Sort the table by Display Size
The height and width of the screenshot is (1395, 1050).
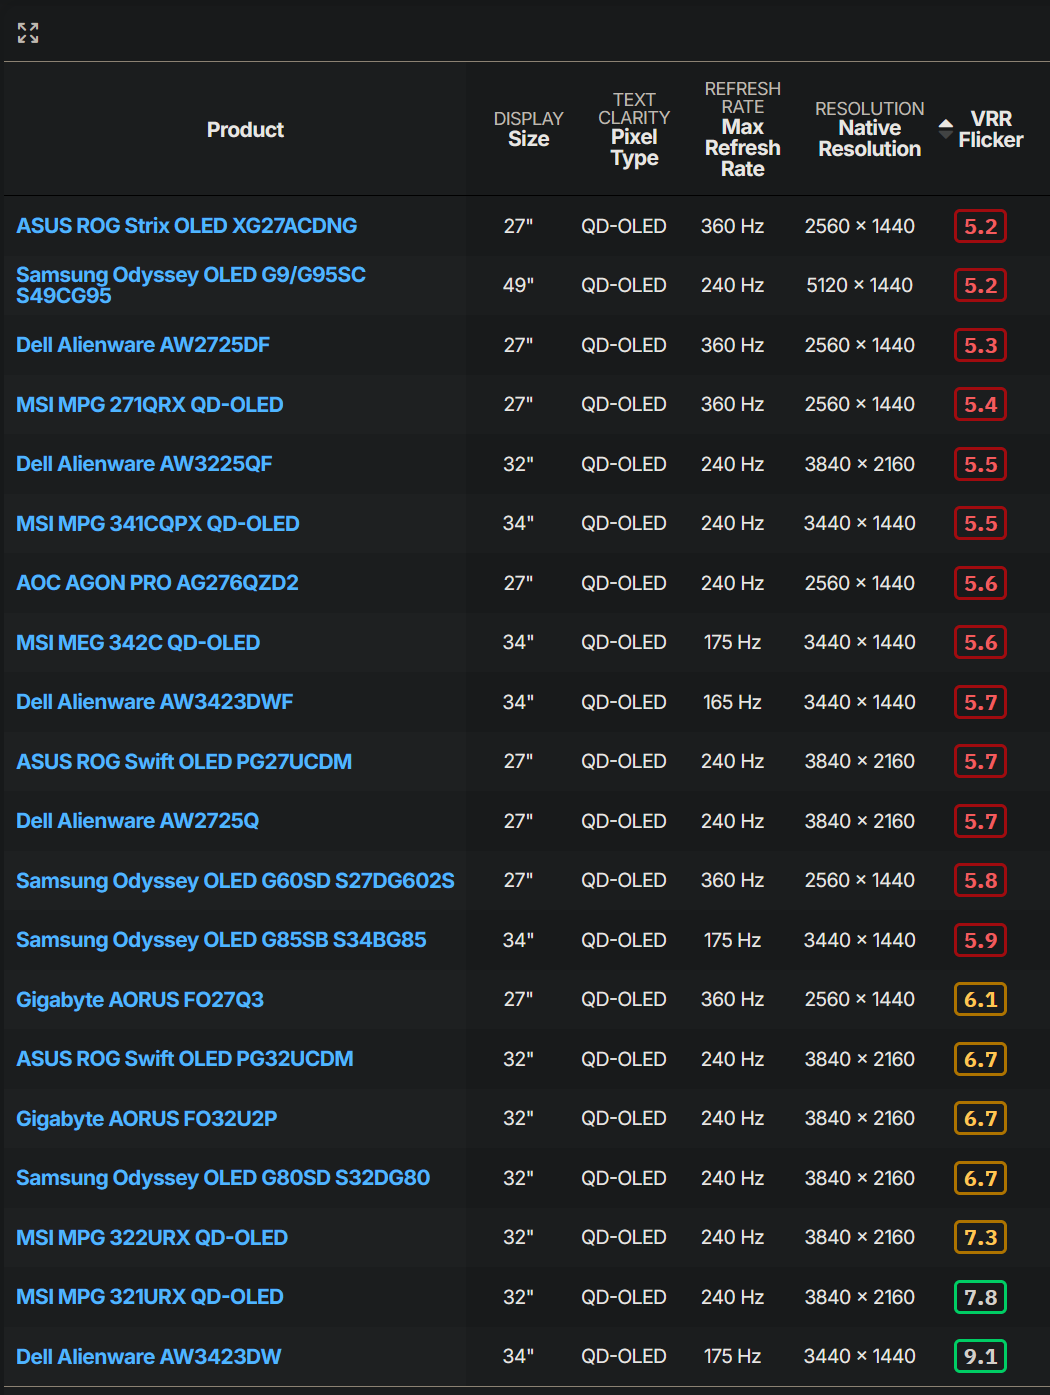(528, 129)
